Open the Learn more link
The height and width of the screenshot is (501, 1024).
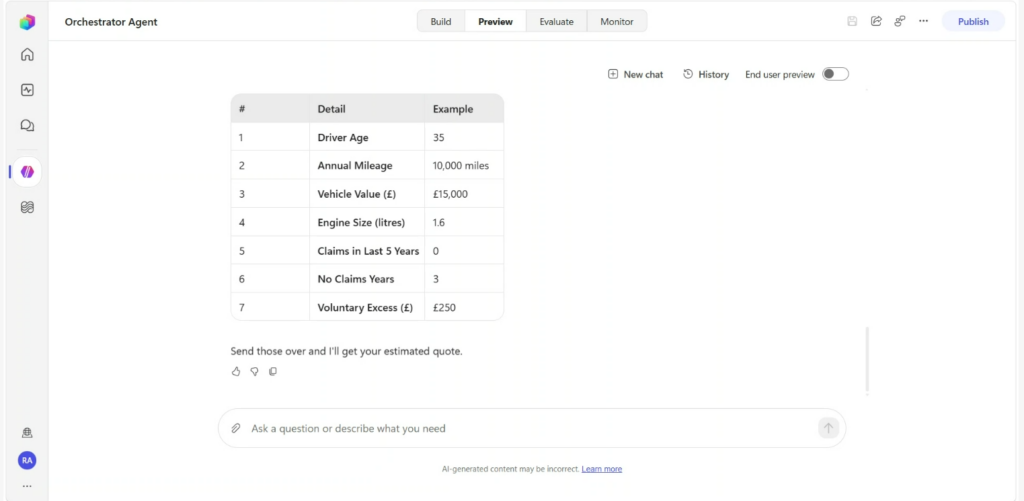pyautogui.click(x=601, y=469)
